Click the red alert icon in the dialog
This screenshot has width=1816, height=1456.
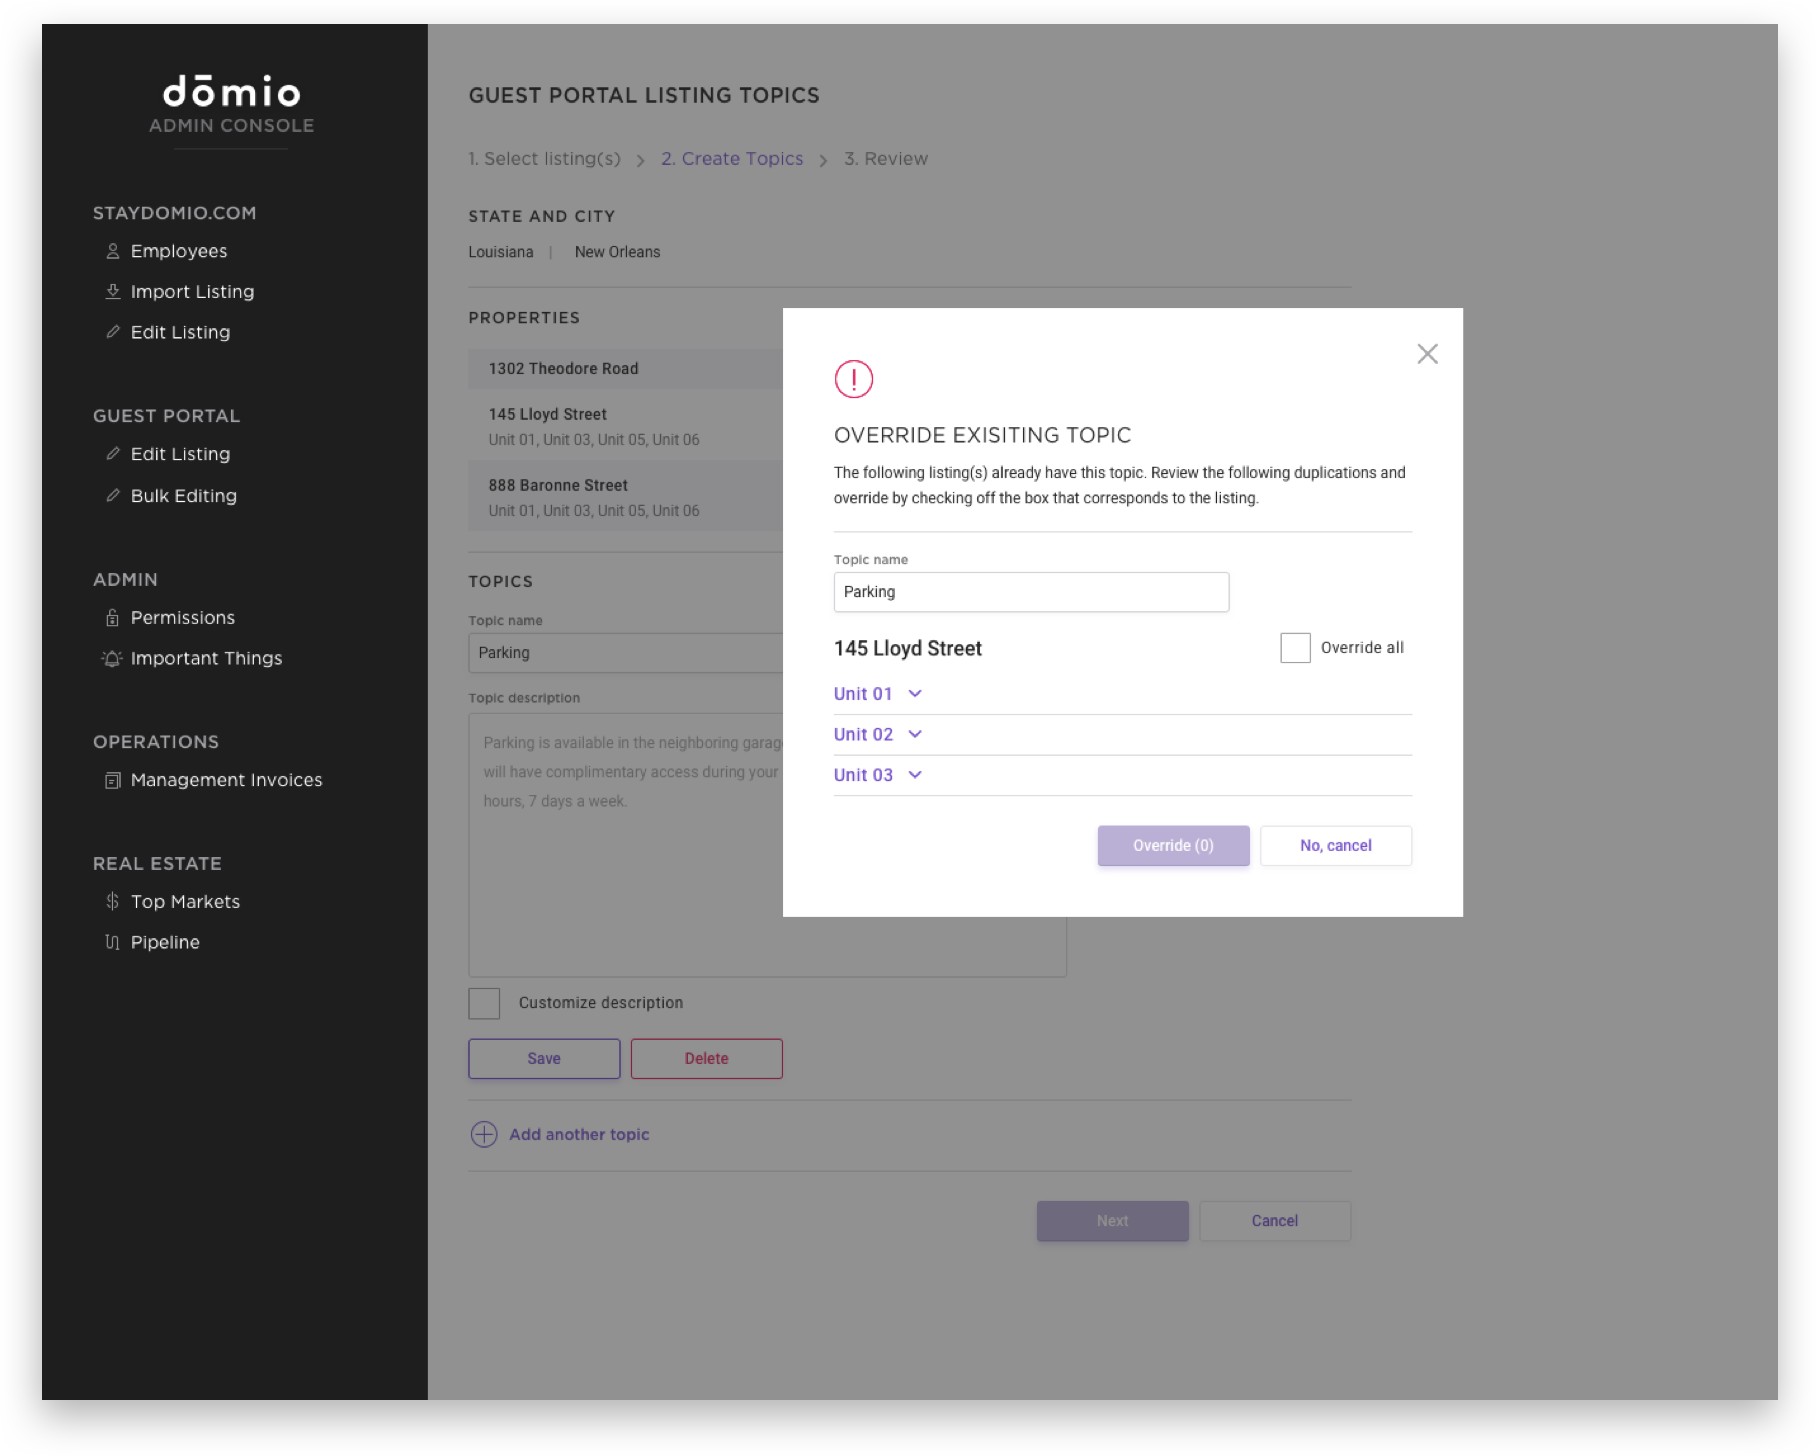854,380
